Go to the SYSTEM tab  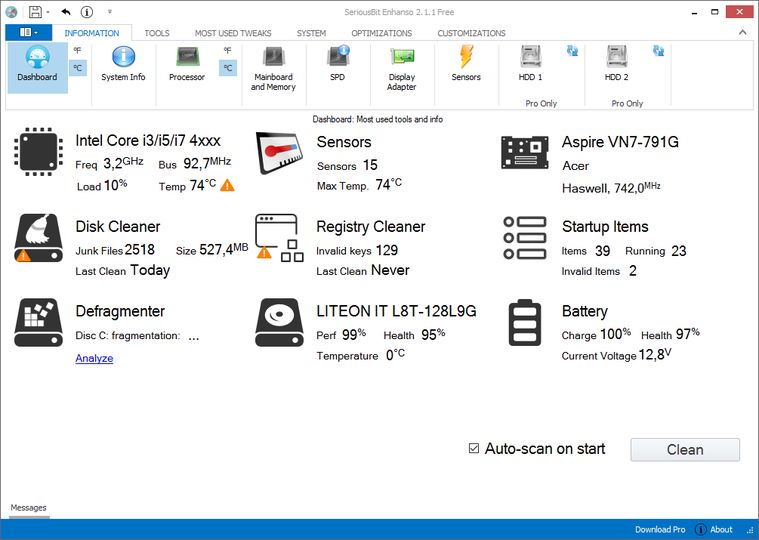click(x=311, y=33)
